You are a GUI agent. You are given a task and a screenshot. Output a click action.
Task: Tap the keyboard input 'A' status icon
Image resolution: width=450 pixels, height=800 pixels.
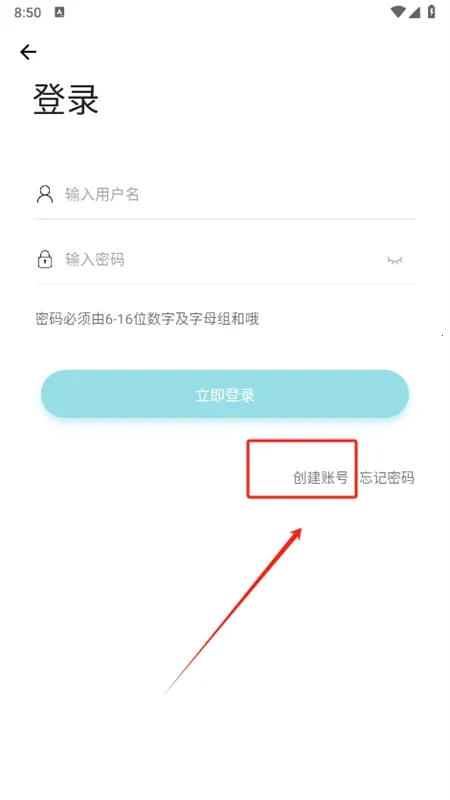point(59,12)
